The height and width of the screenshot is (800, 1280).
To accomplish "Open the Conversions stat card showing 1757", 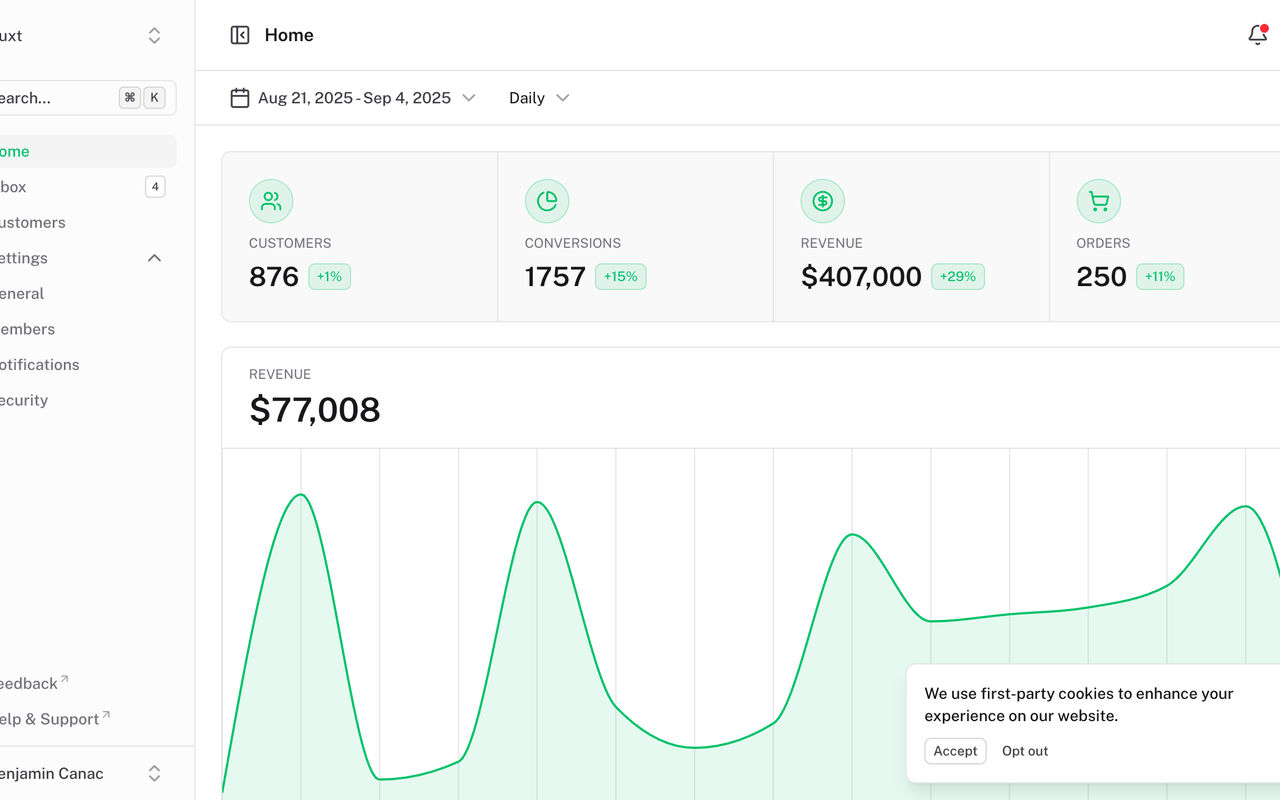I will click(635, 237).
